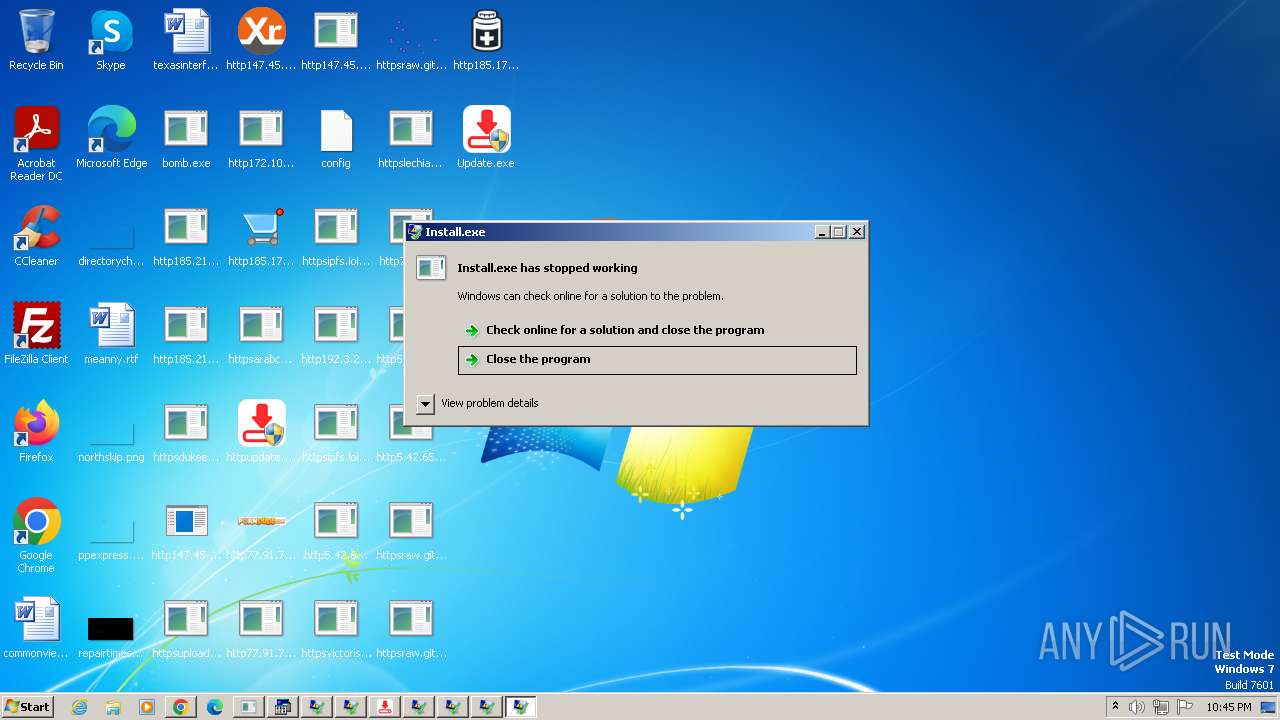Launch Microsoft Edge from the taskbar

pos(215,707)
